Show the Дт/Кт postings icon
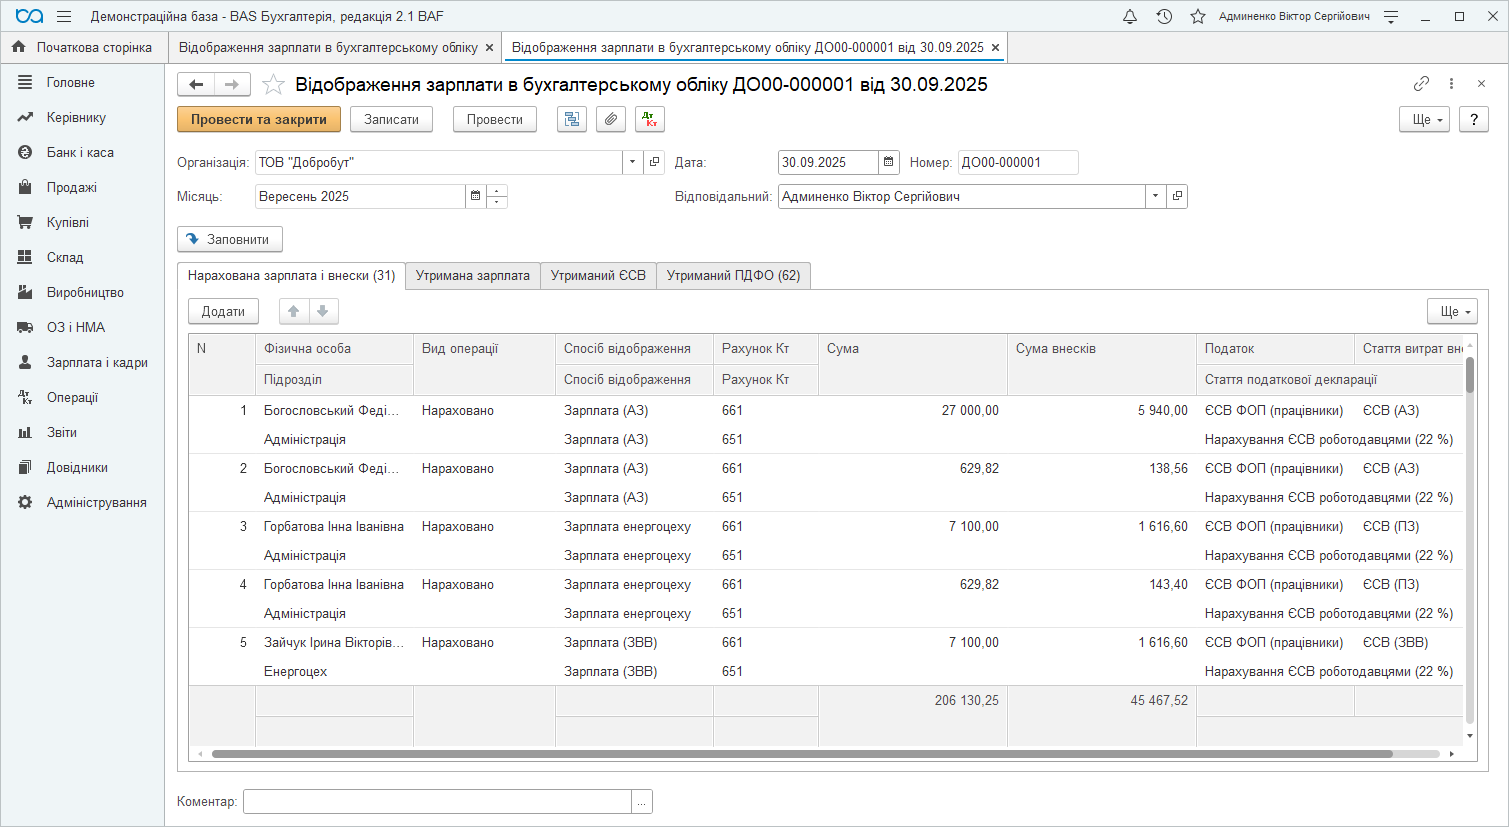 click(x=650, y=119)
